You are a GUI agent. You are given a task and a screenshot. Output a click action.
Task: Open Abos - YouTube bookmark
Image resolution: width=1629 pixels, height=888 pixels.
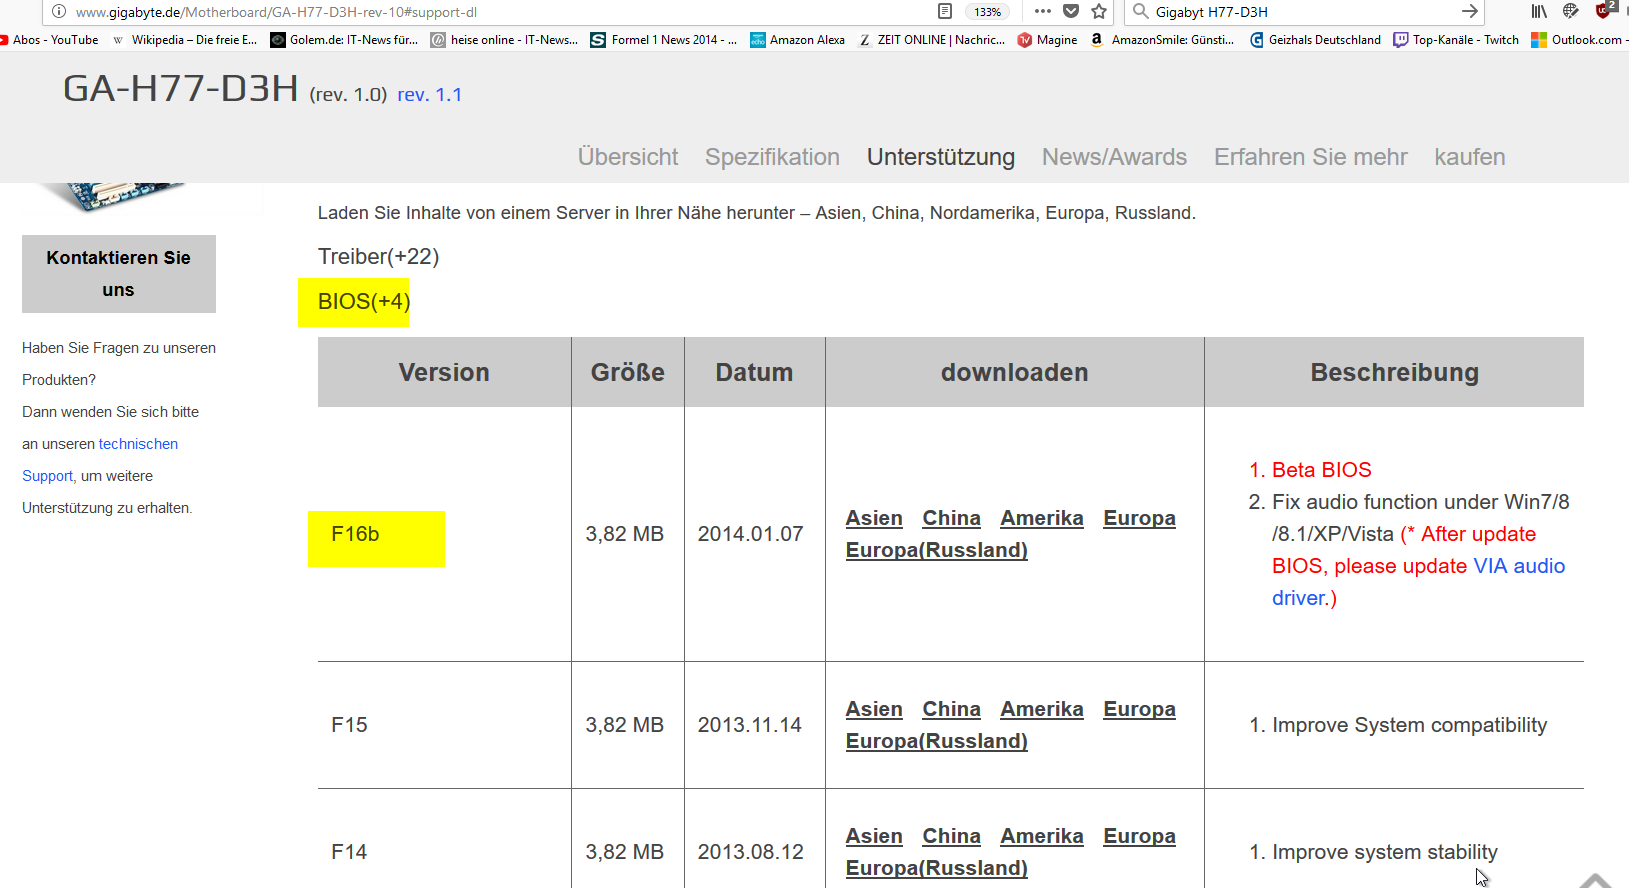tap(50, 40)
